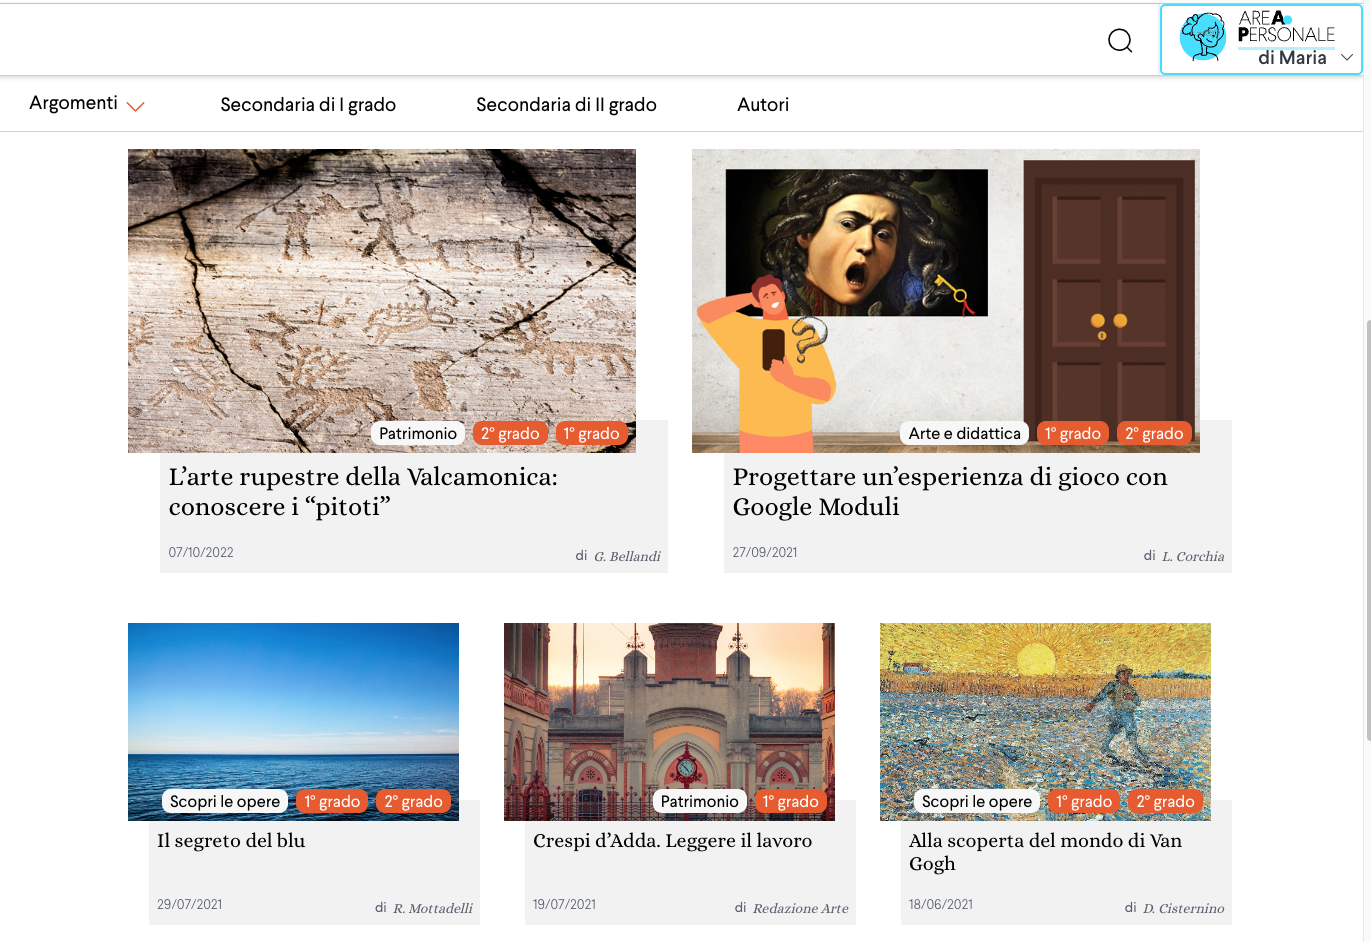Select 2° grado tag on Il segreto del blu
The image size is (1371, 942).
(x=413, y=801)
